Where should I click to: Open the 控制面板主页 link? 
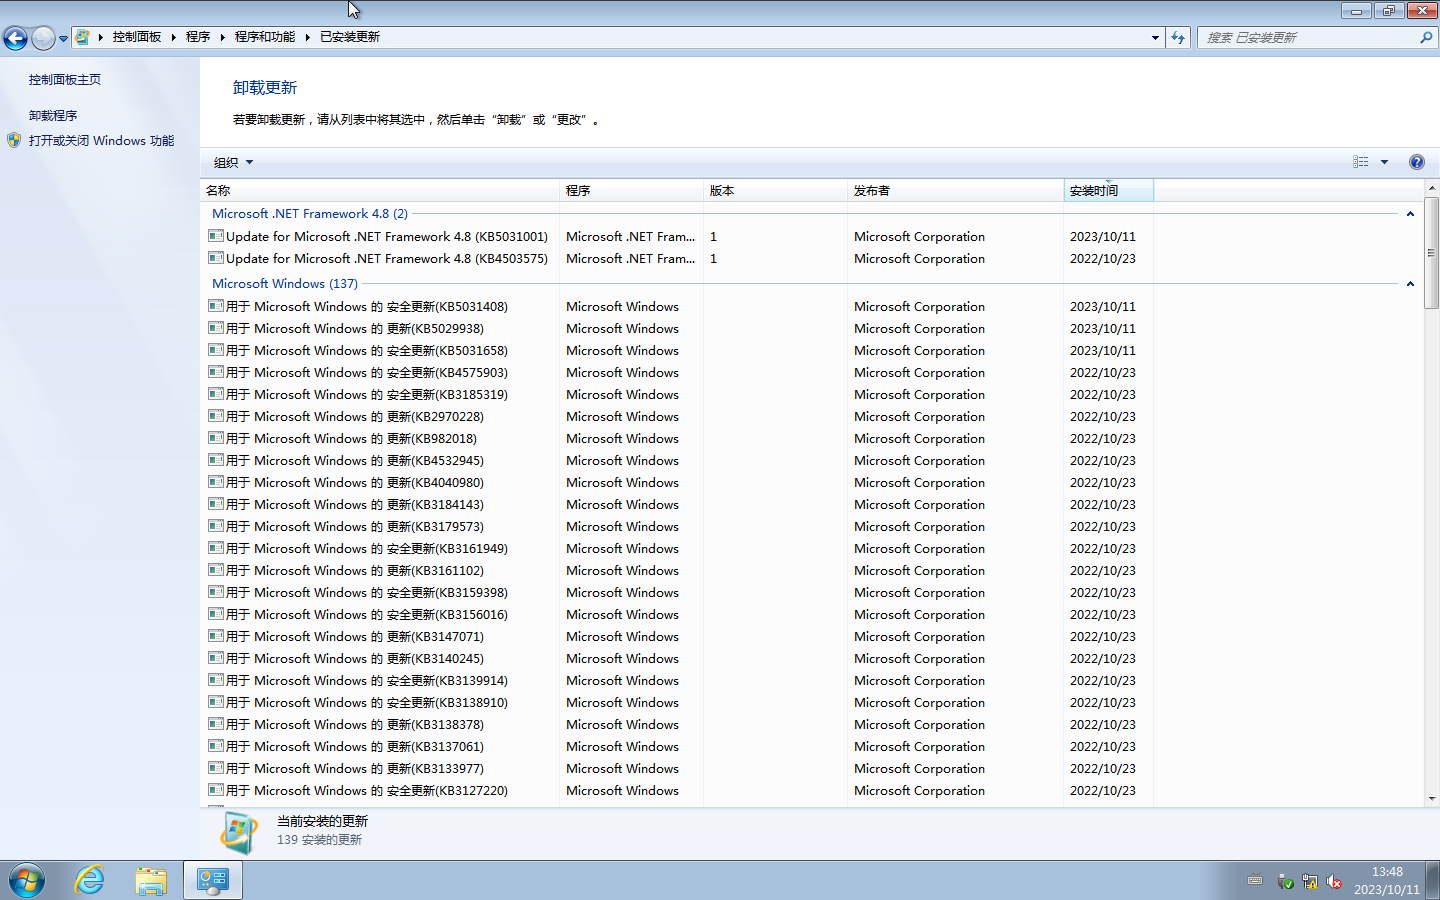(65, 80)
